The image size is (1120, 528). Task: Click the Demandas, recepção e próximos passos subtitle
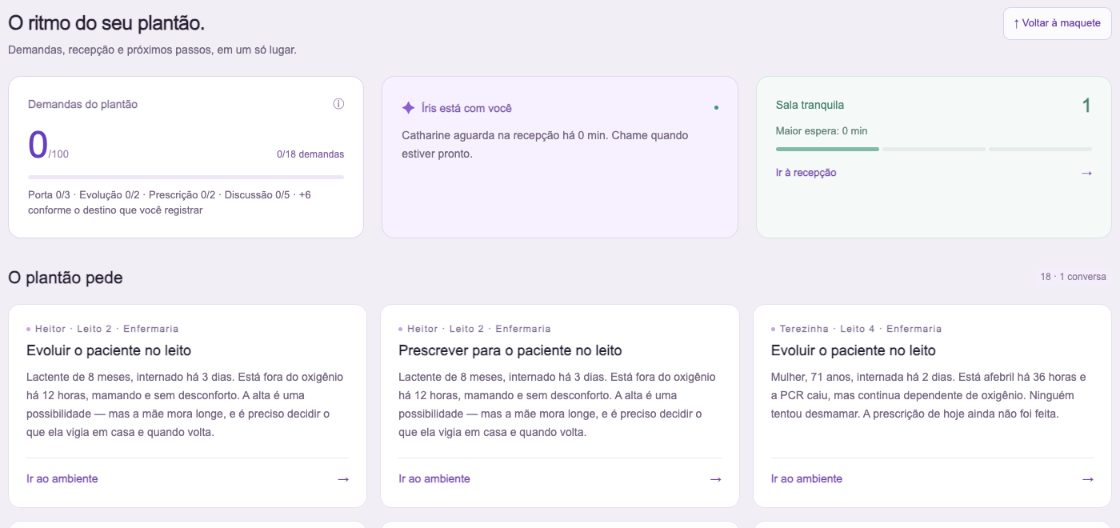tap(152, 51)
